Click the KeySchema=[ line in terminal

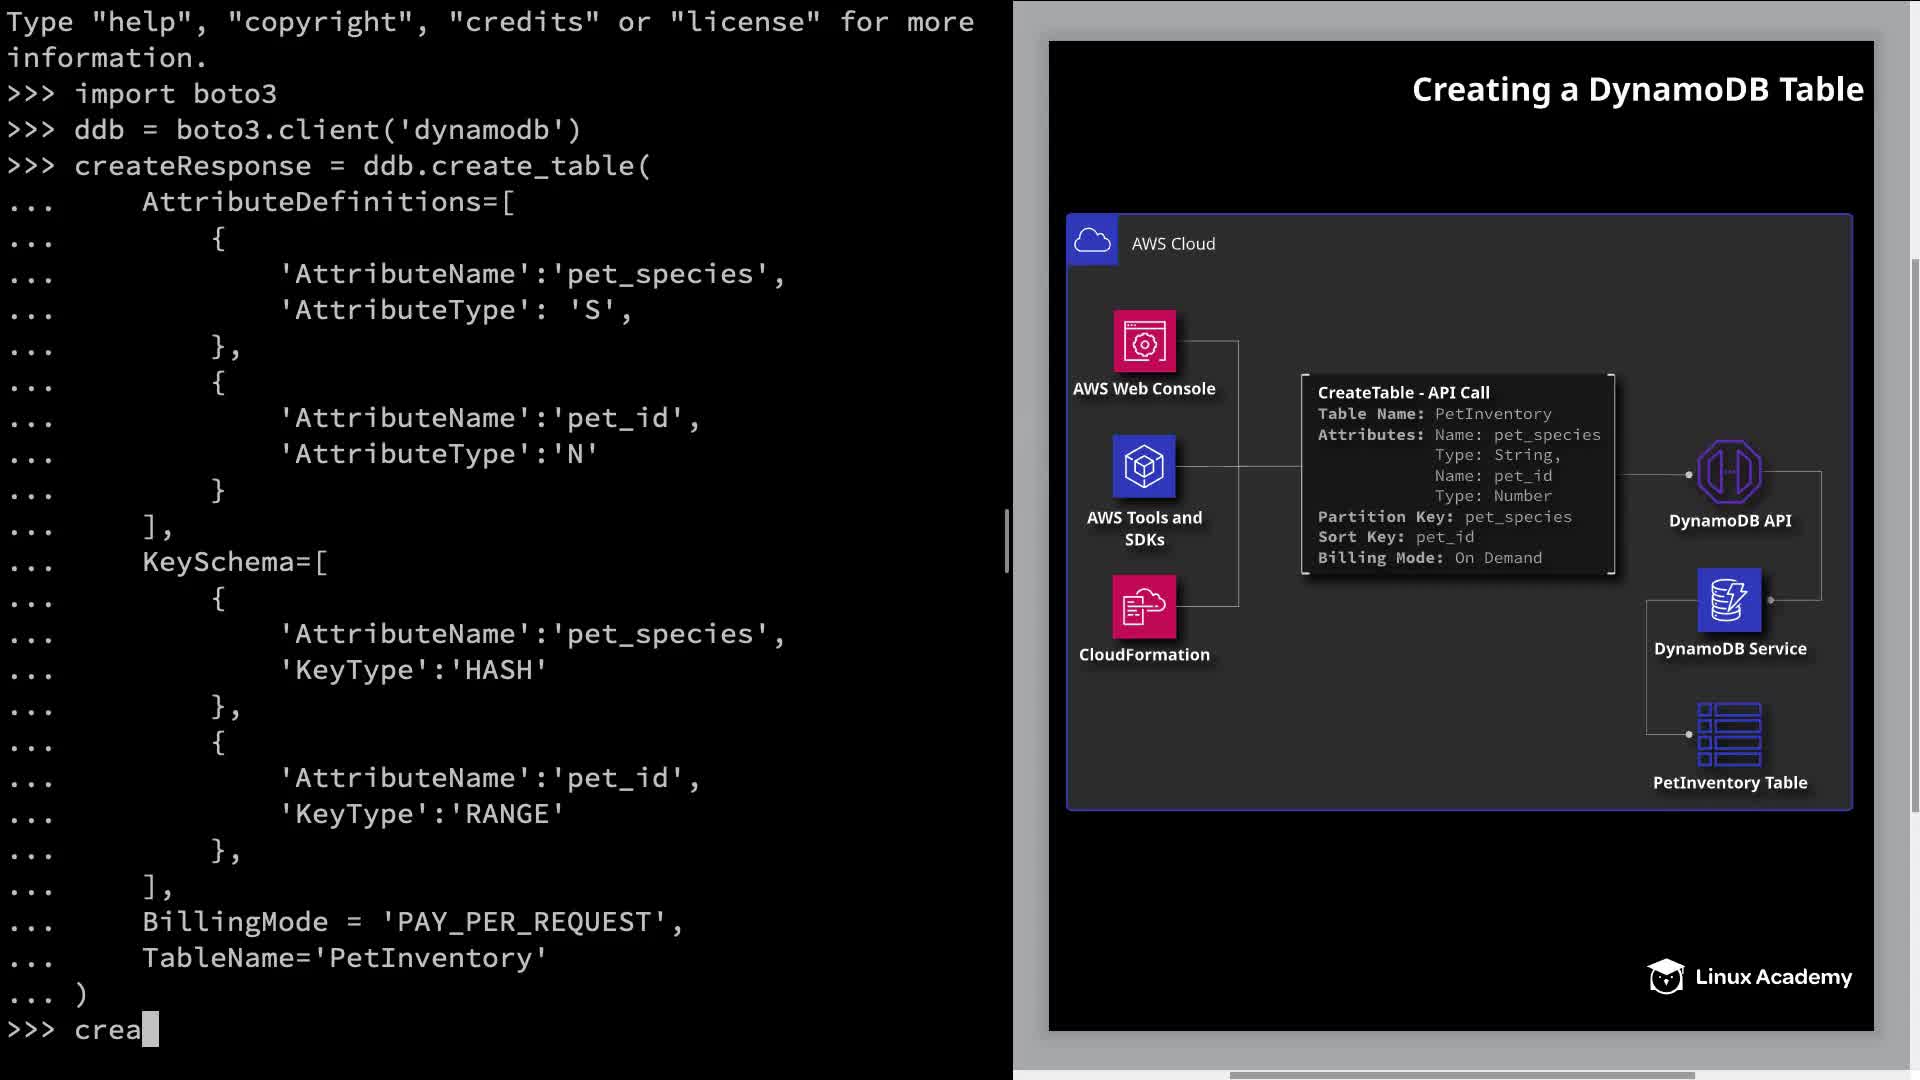[x=235, y=562]
